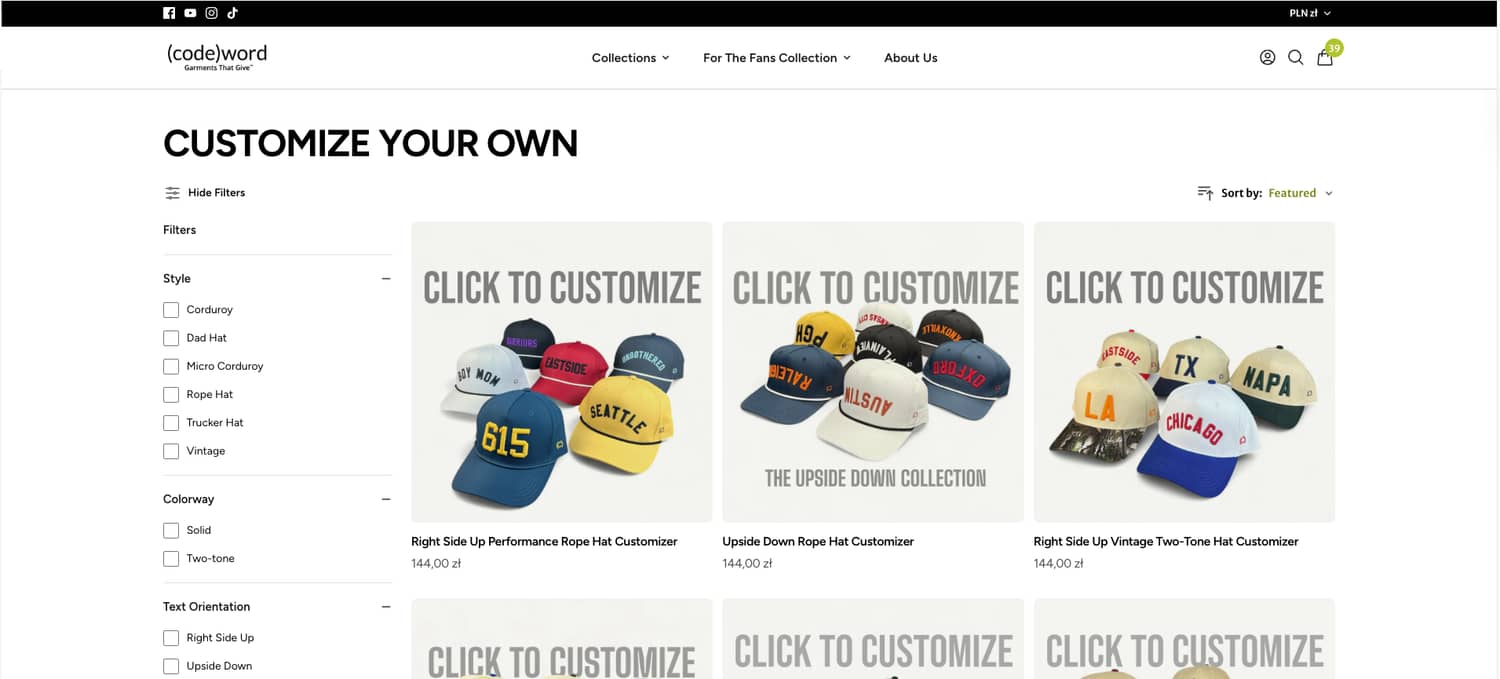The width and height of the screenshot is (1500, 679).
Task: Open the PLN zł currency dropdown
Action: [x=1310, y=13]
